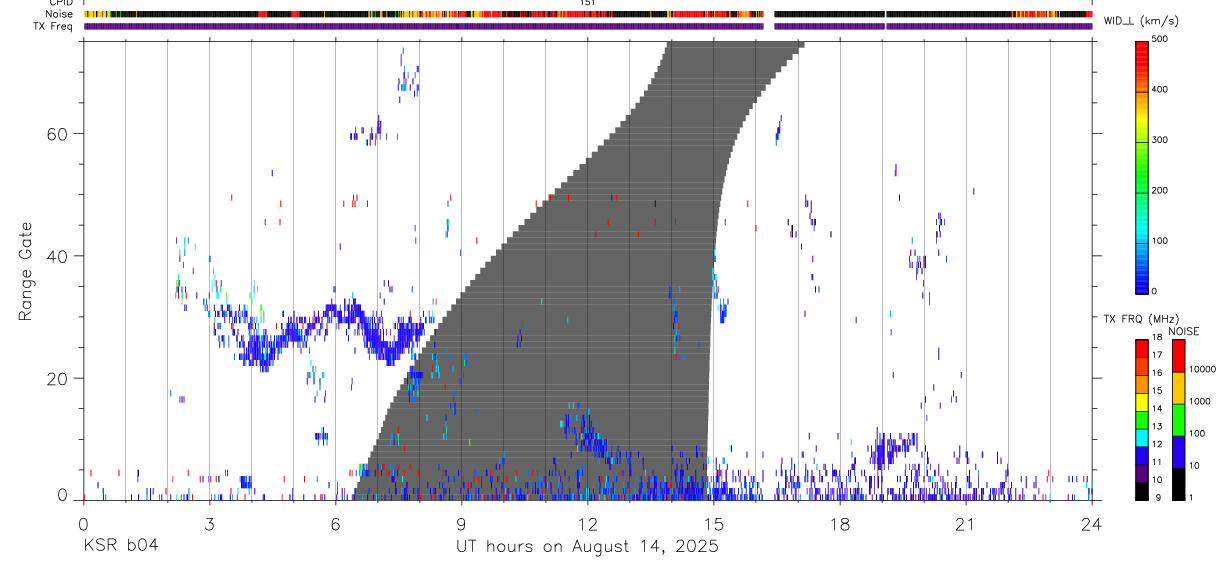
Task: Click the 'Noise' row label at top left
Action: pyautogui.click(x=60, y=15)
